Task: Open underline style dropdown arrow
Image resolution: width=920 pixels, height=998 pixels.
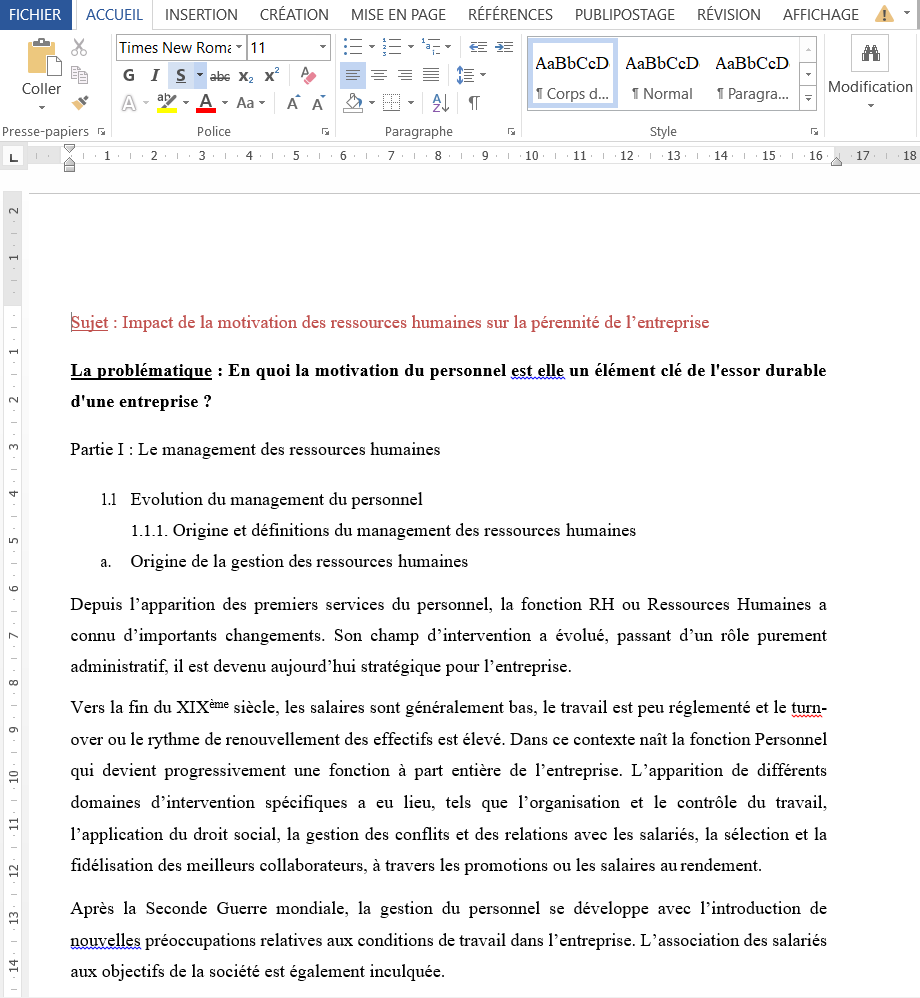Action: [x=199, y=76]
